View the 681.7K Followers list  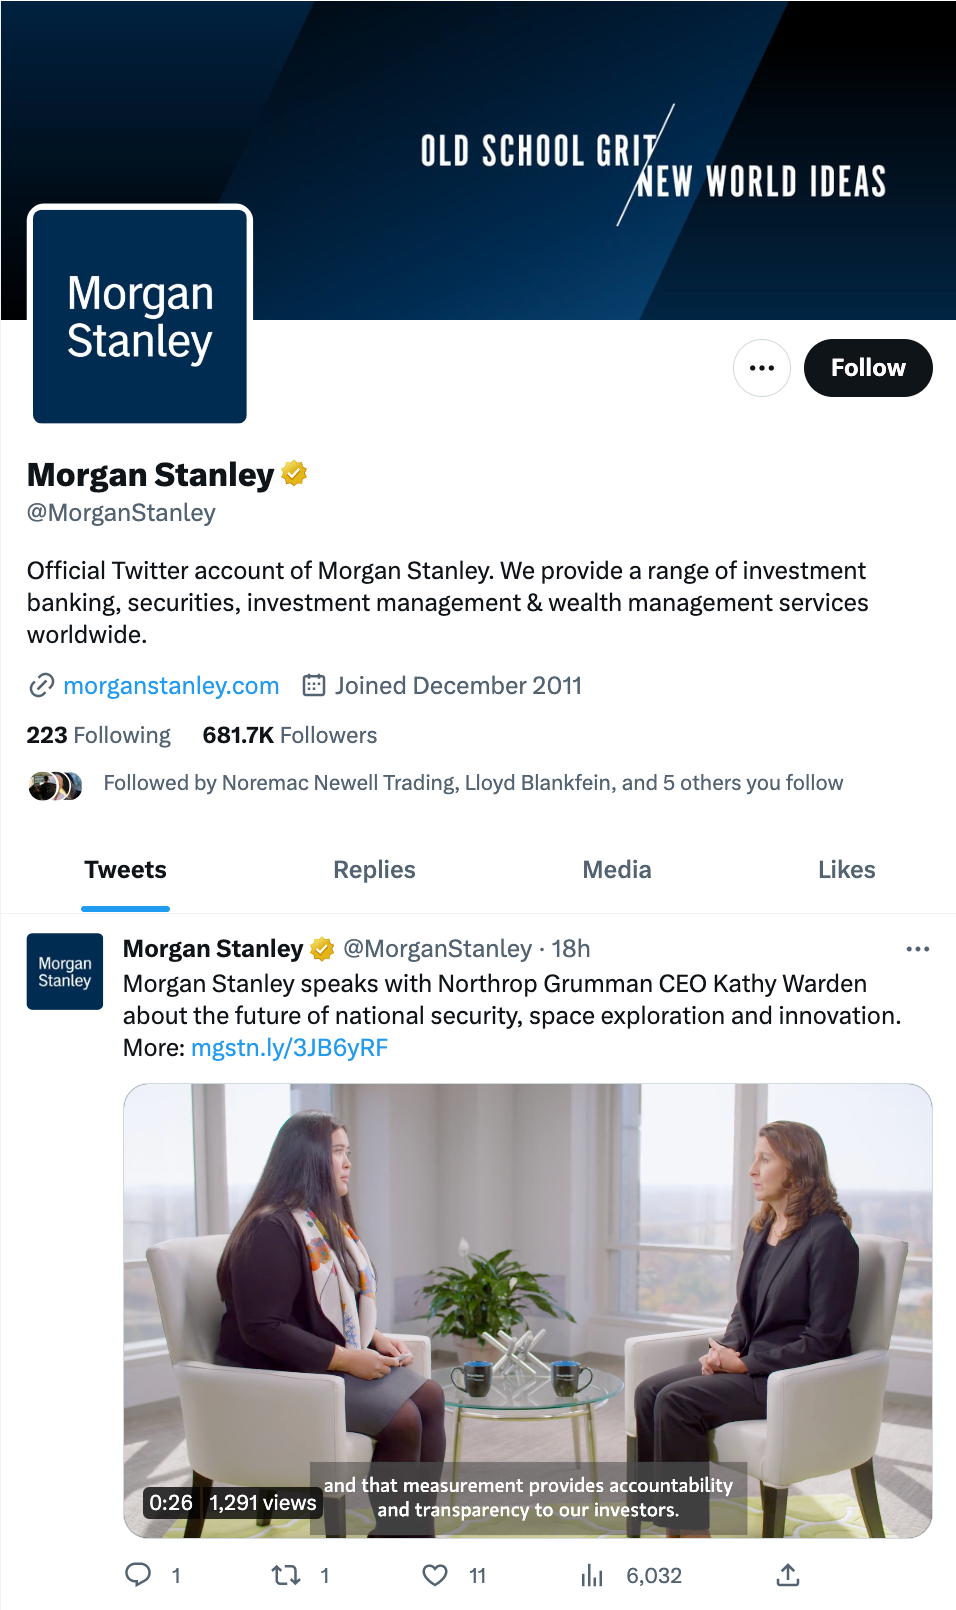tap(290, 736)
